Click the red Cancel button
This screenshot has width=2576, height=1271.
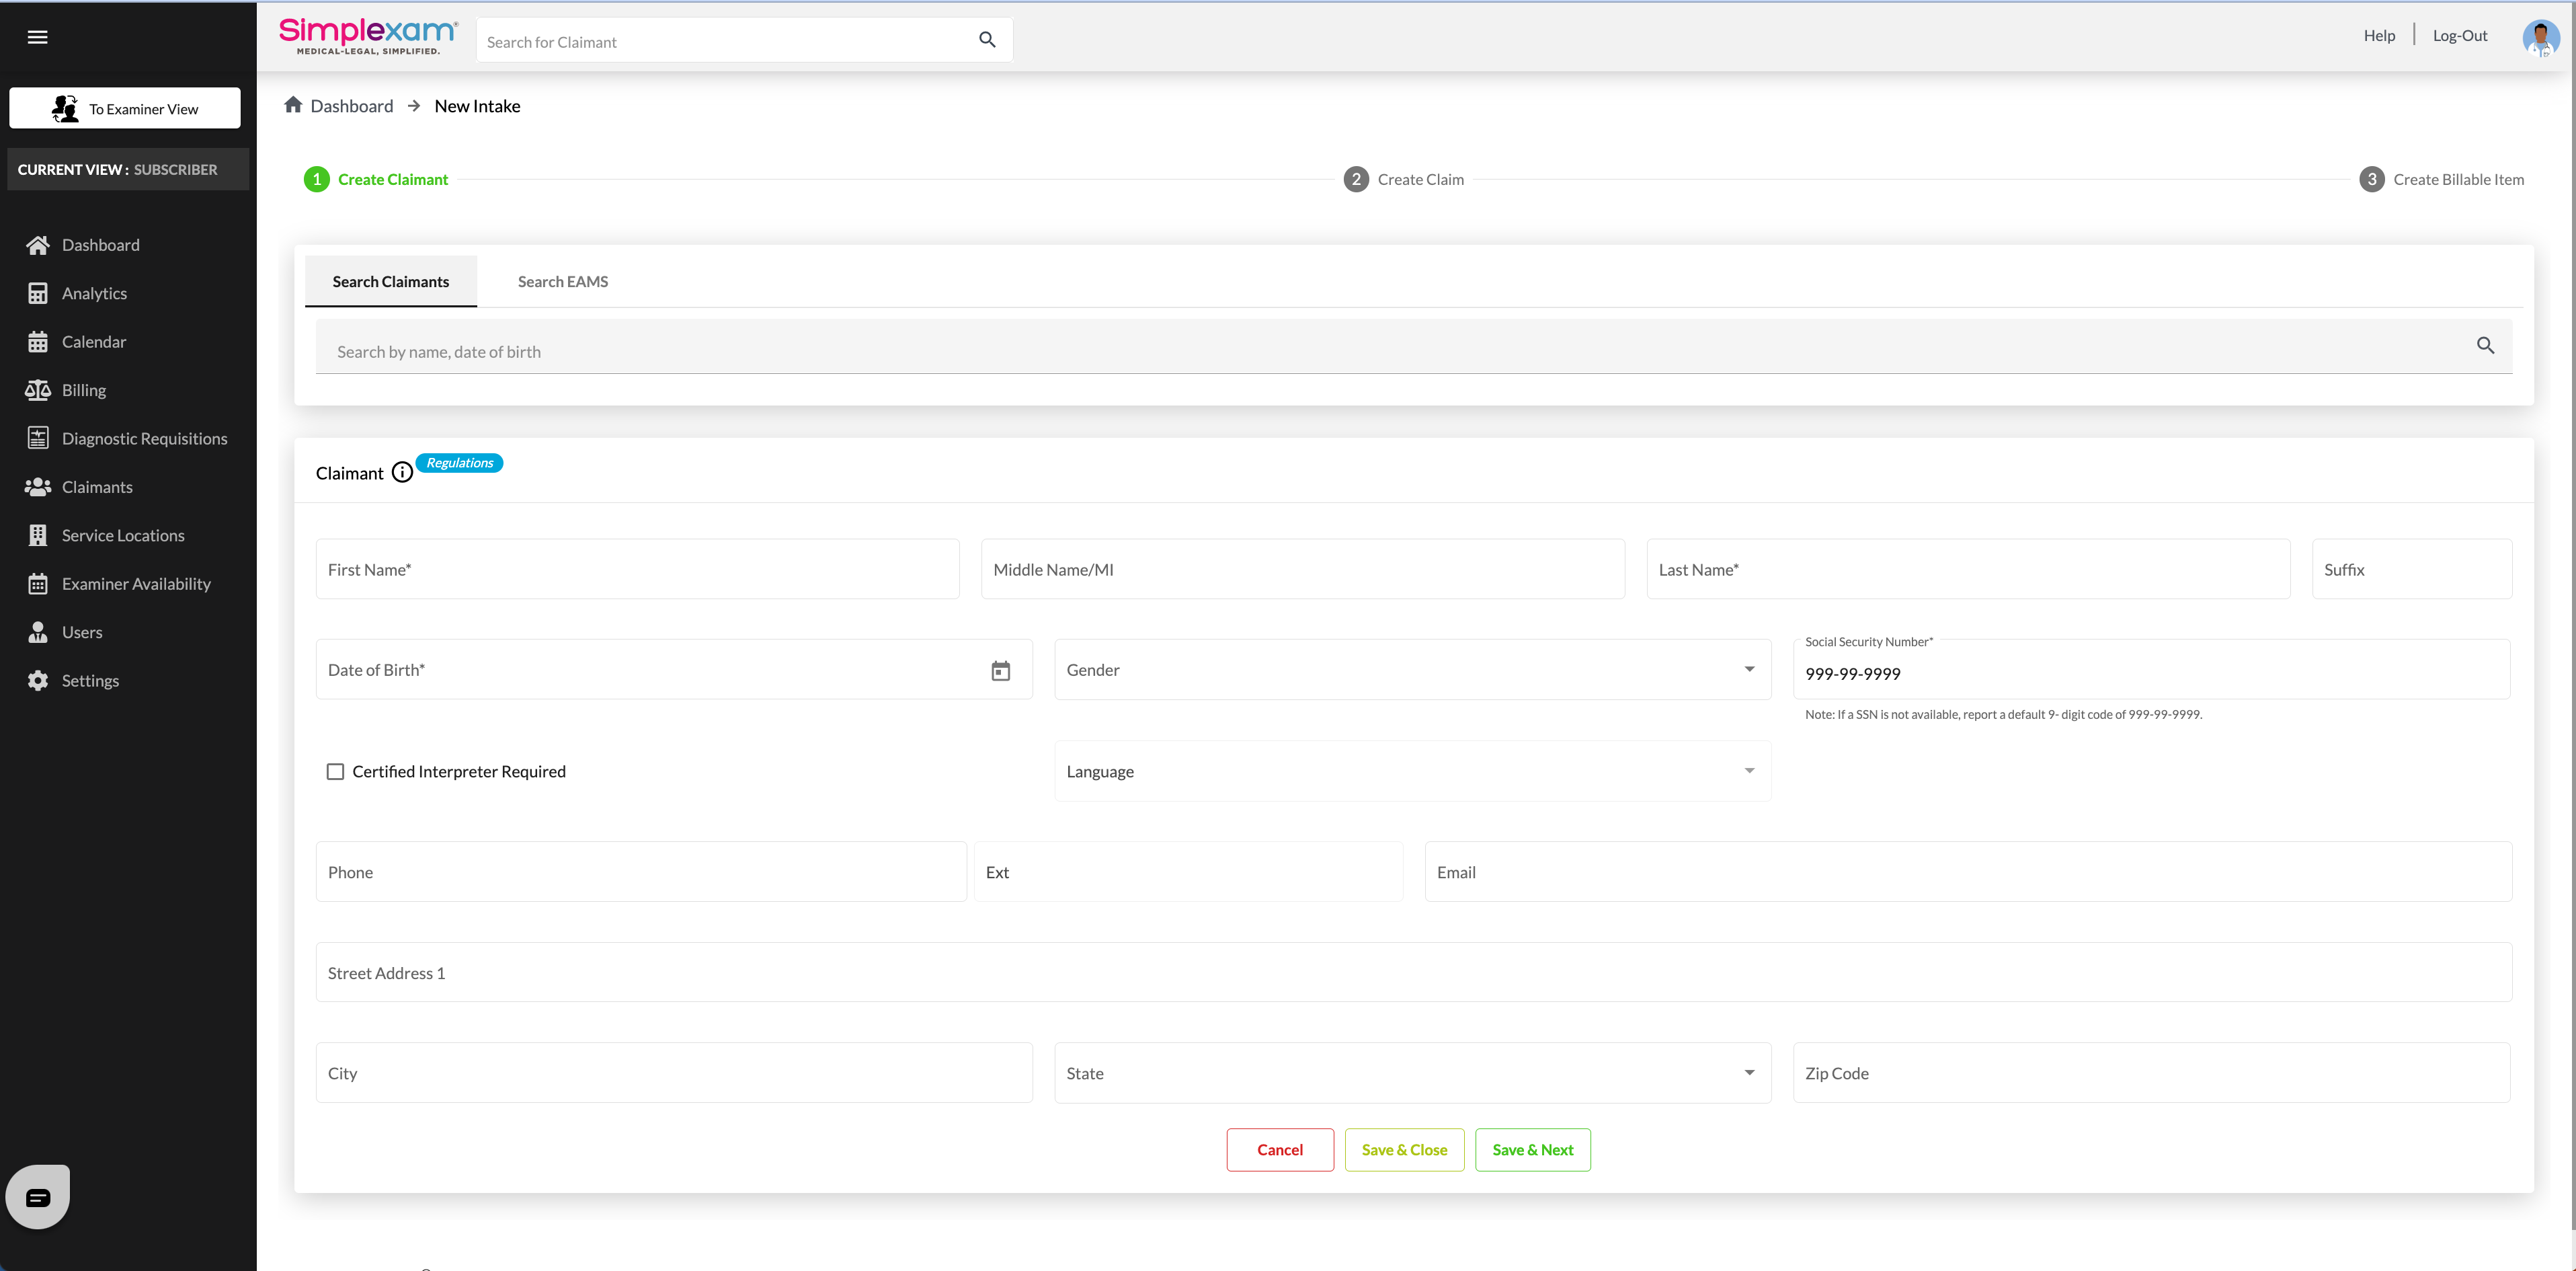click(x=1279, y=1150)
